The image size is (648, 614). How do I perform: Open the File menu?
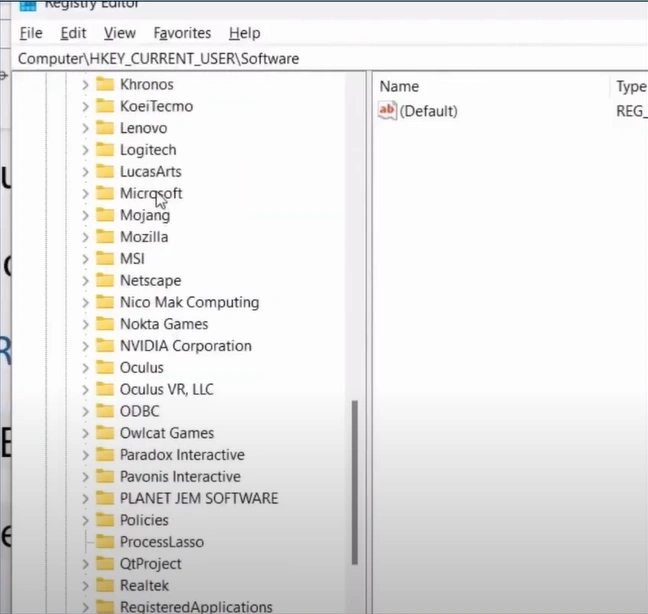point(31,33)
